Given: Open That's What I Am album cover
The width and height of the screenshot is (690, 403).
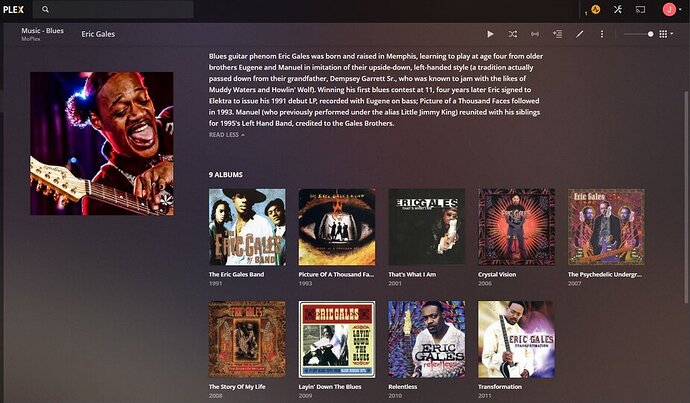Looking at the screenshot, I should [427, 227].
